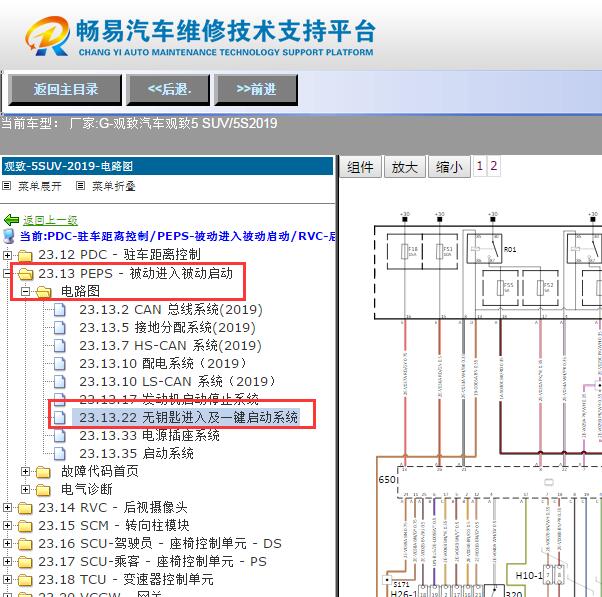This screenshot has height=597, width=602.
Task: Click document icon for 23.13.33 电源插座系统
Action: (x=60, y=436)
